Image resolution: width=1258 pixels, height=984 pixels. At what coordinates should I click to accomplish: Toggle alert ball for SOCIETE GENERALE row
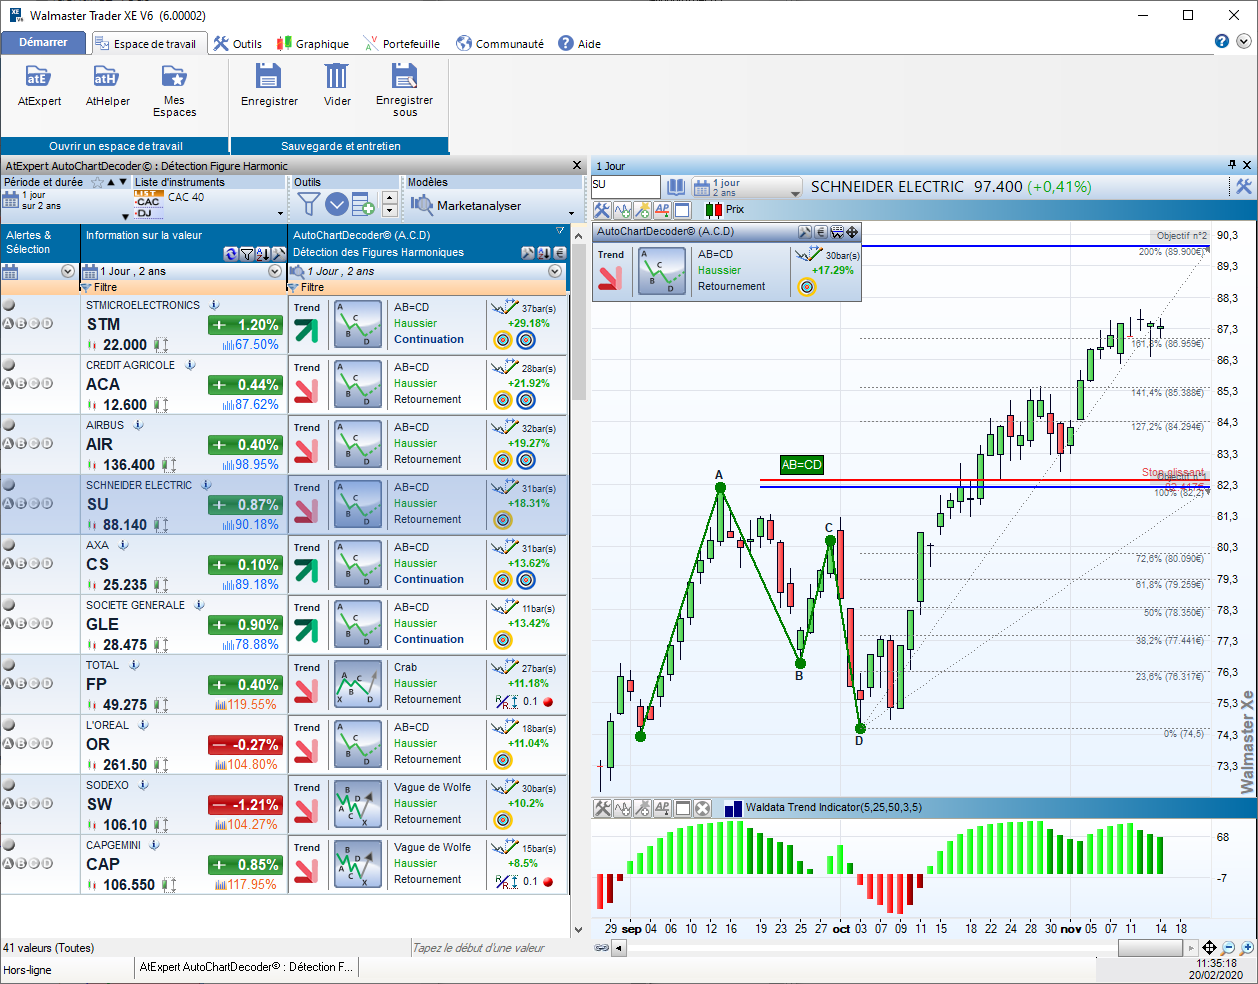coord(9,605)
